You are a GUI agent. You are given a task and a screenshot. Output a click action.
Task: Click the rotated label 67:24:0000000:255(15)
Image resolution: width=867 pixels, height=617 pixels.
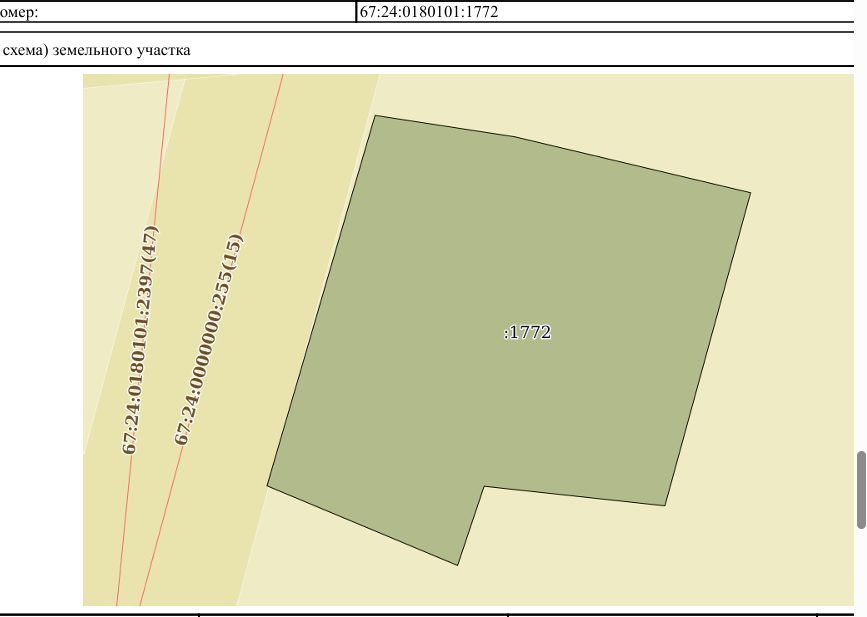[x=208, y=339]
